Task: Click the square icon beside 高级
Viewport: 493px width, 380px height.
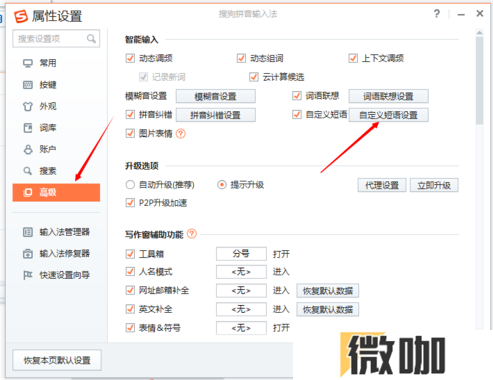Action: (x=28, y=192)
